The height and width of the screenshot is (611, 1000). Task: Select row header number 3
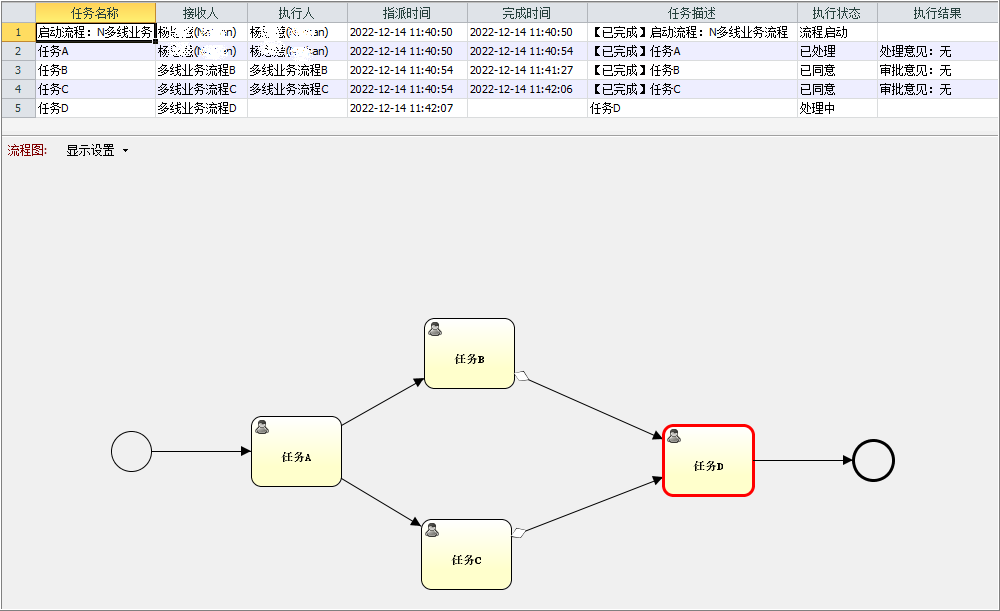(18, 70)
